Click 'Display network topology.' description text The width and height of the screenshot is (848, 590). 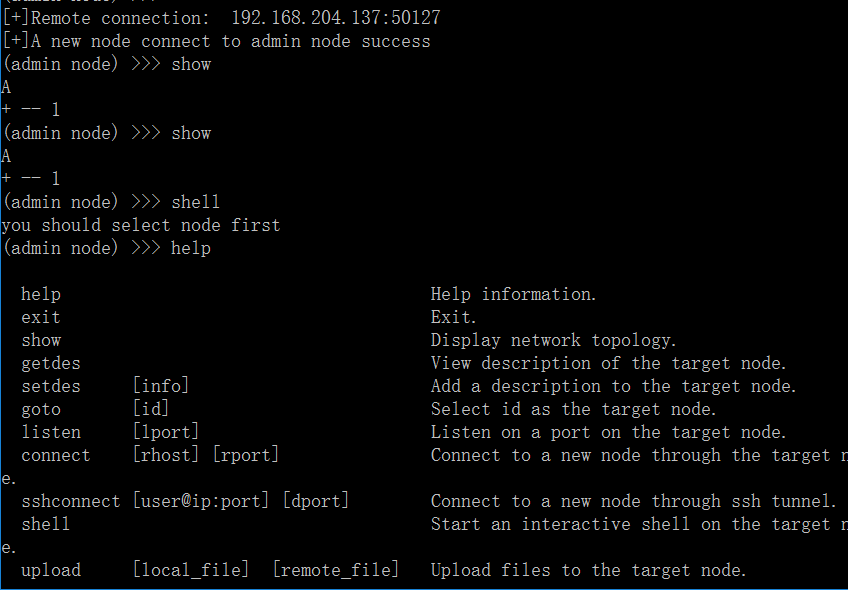click(554, 340)
